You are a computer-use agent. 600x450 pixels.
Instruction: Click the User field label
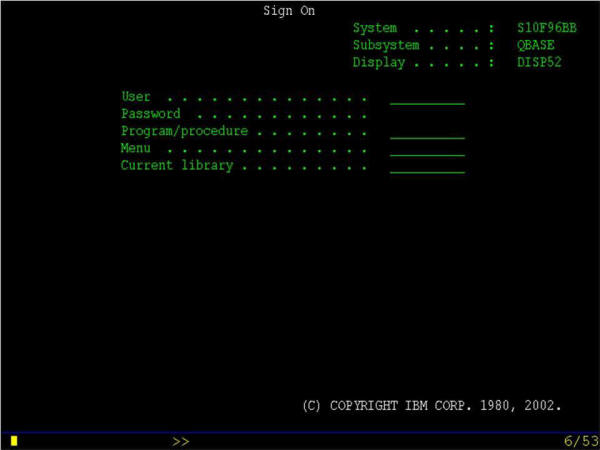click(x=136, y=97)
